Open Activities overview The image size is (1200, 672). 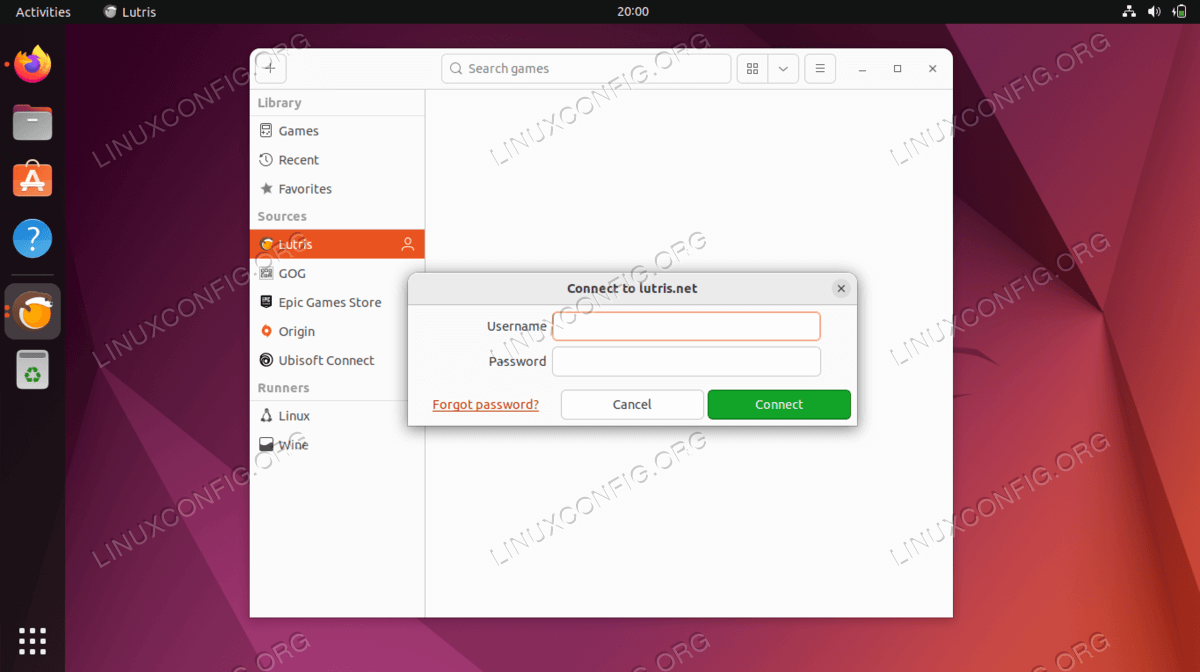point(43,12)
